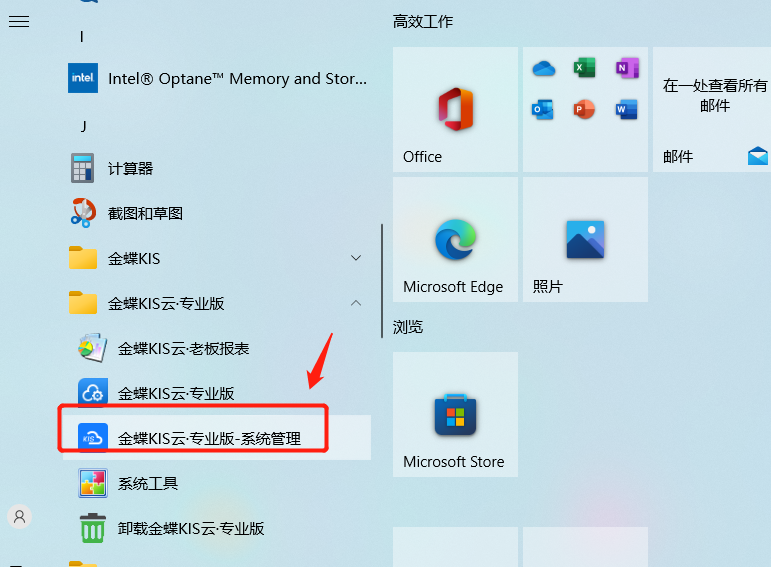The image size is (771, 567).
Task: Open 截图和草图 snipping tool
Action: pyautogui.click(x=217, y=213)
